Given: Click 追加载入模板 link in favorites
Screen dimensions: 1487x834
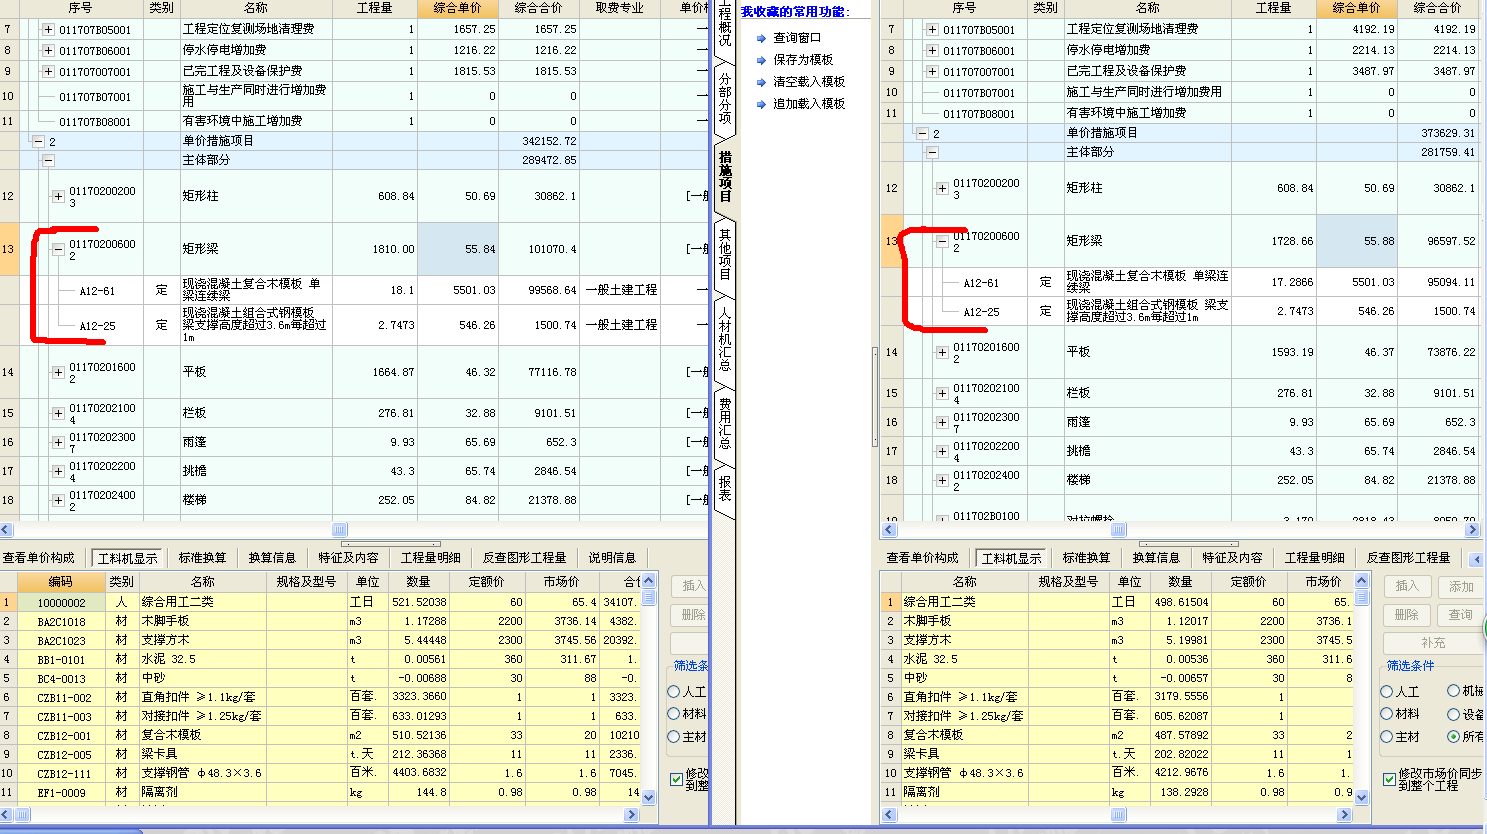Looking at the screenshot, I should click(809, 104).
